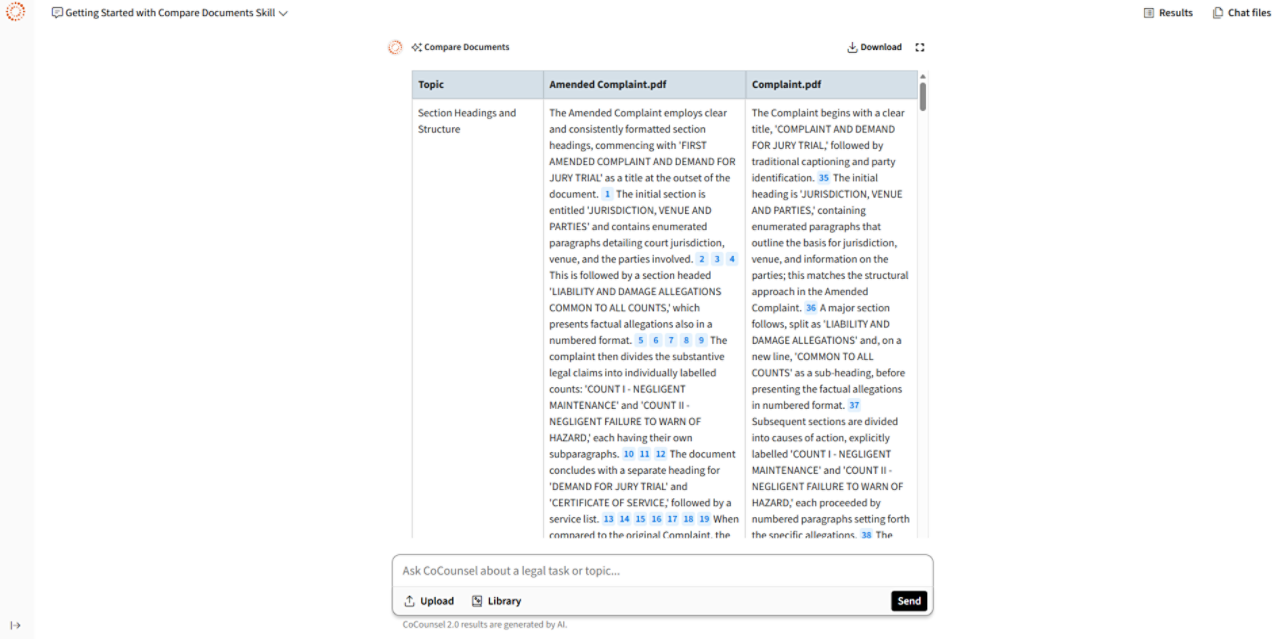Open the Library
Image resolution: width=1280 pixels, height=639 pixels.
496,601
